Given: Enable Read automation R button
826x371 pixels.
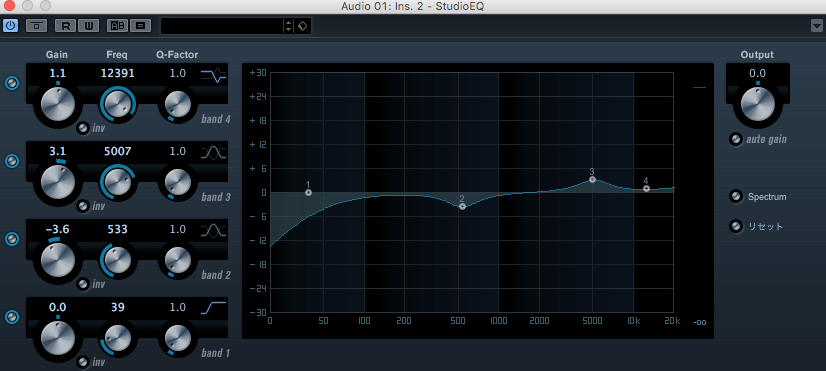Looking at the screenshot, I should pyautogui.click(x=65, y=25).
